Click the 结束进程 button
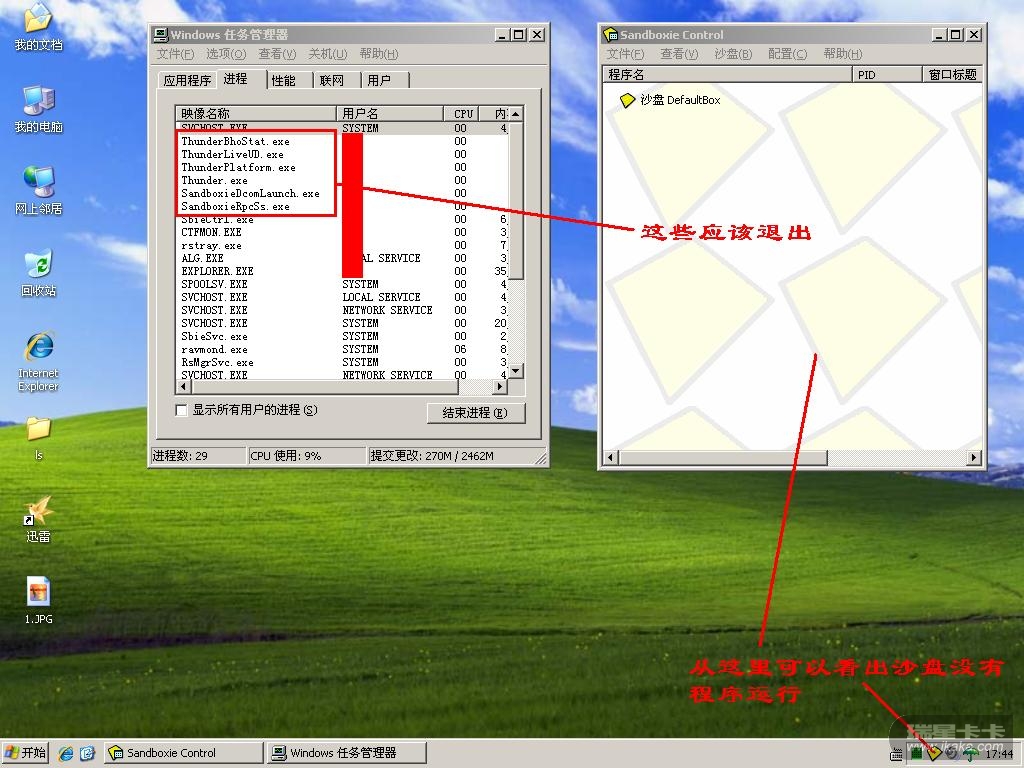The height and width of the screenshot is (768, 1024). pyautogui.click(x=475, y=413)
